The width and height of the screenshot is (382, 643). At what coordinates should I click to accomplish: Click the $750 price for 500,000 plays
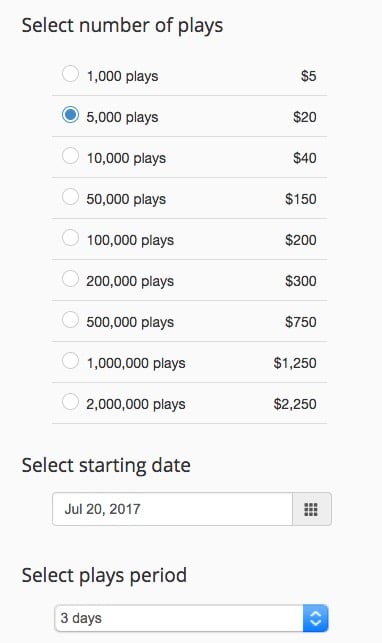point(301,322)
